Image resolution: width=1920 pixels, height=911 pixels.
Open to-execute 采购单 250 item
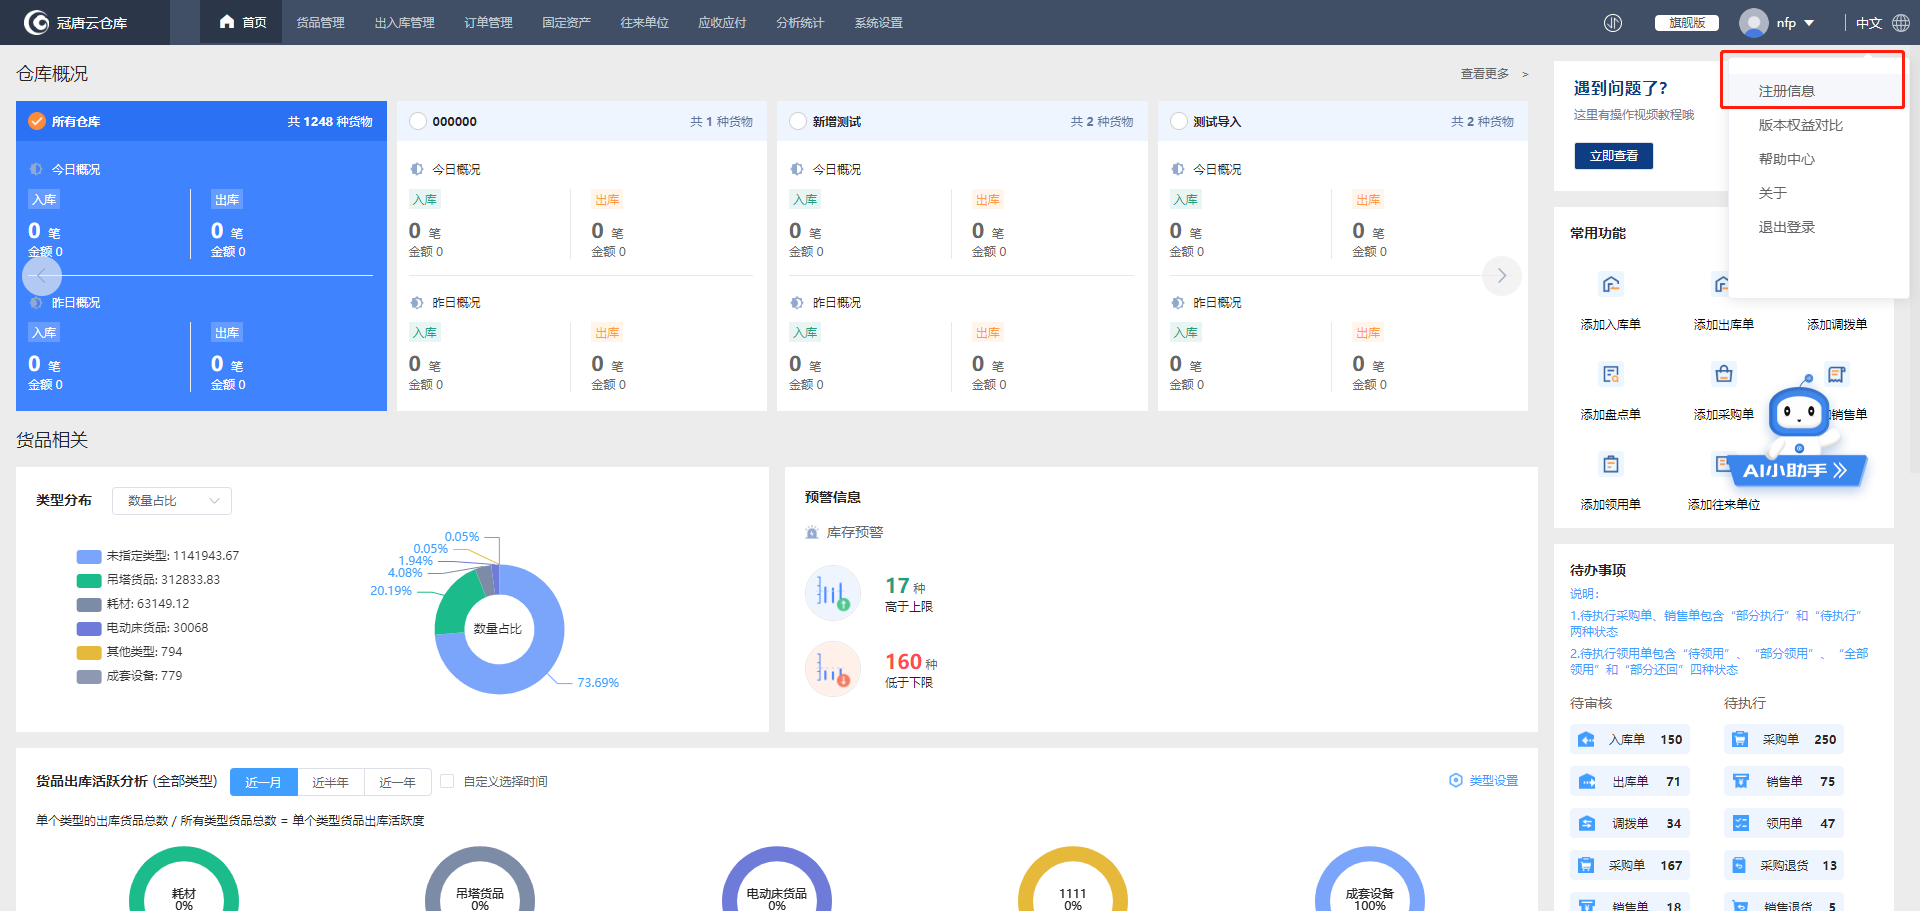click(x=1784, y=739)
